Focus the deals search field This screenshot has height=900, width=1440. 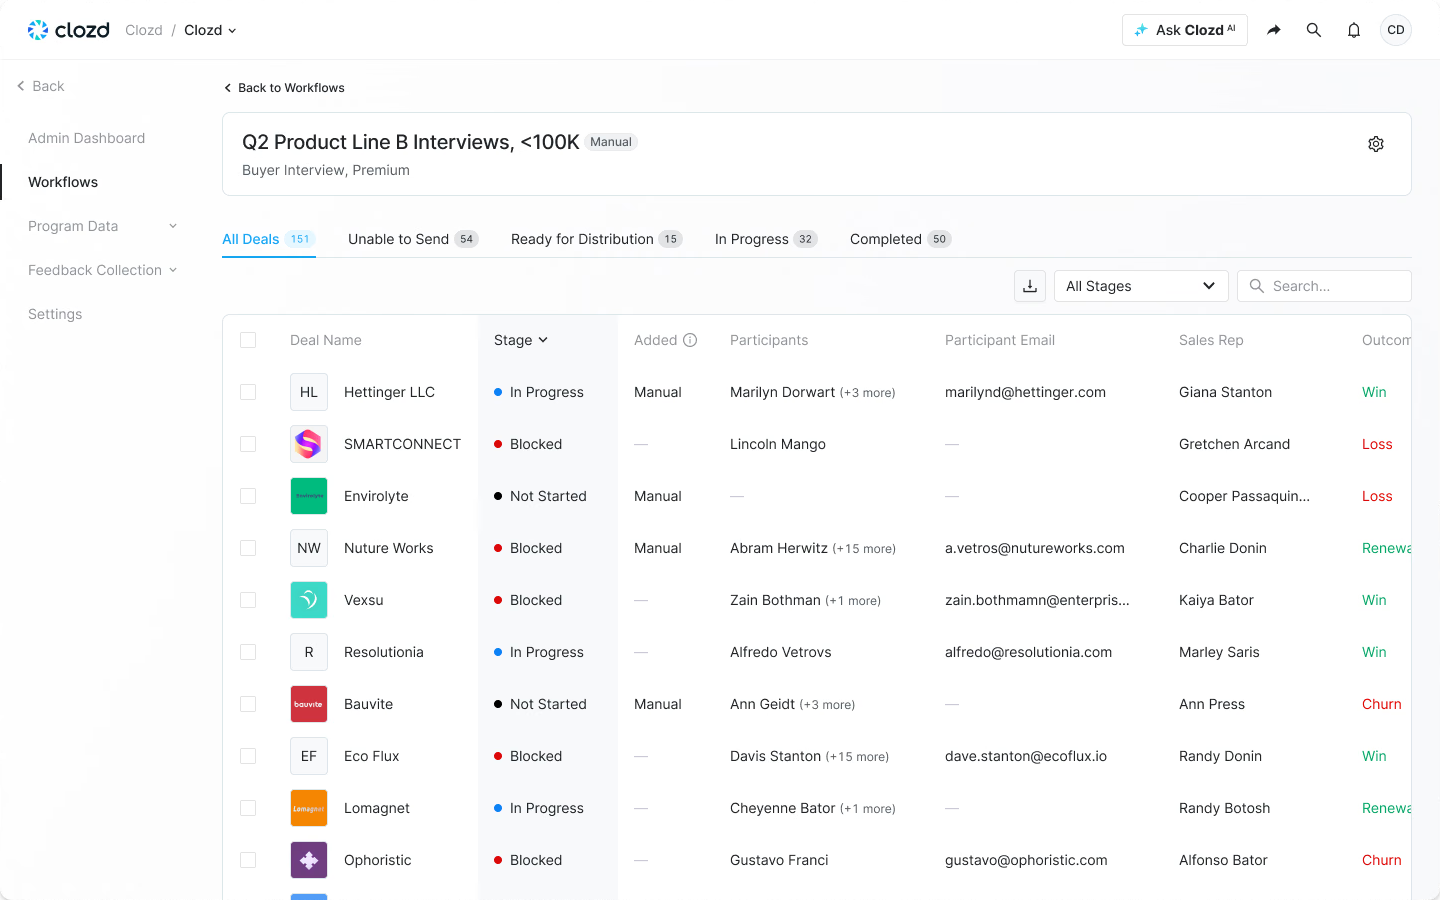point(1324,286)
